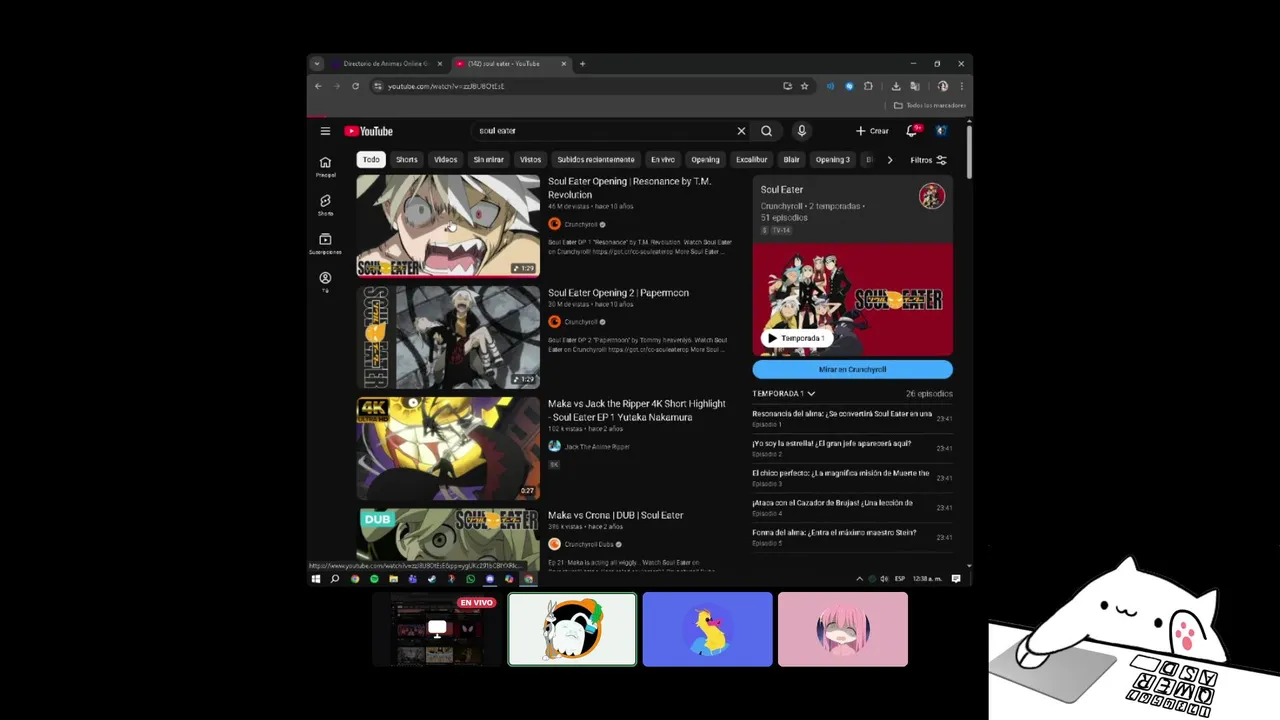Open Maka vs Crona DUB video title
The width and height of the screenshot is (1280, 720).
point(616,515)
